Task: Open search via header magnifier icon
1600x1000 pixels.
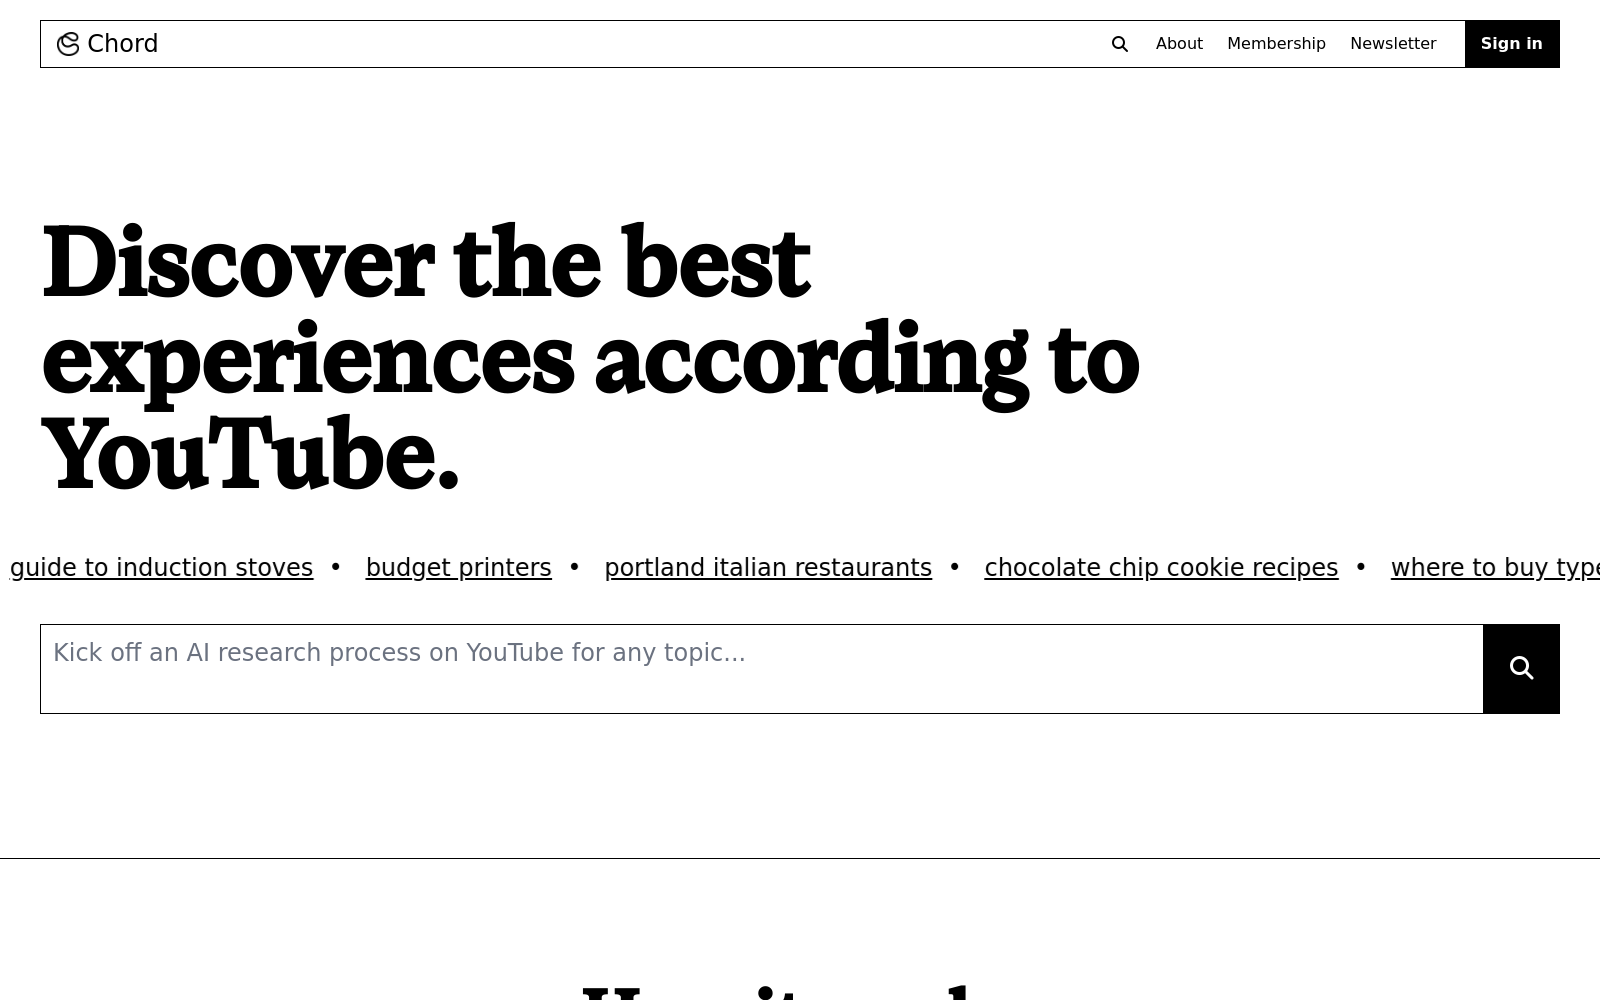Action: click(x=1120, y=44)
